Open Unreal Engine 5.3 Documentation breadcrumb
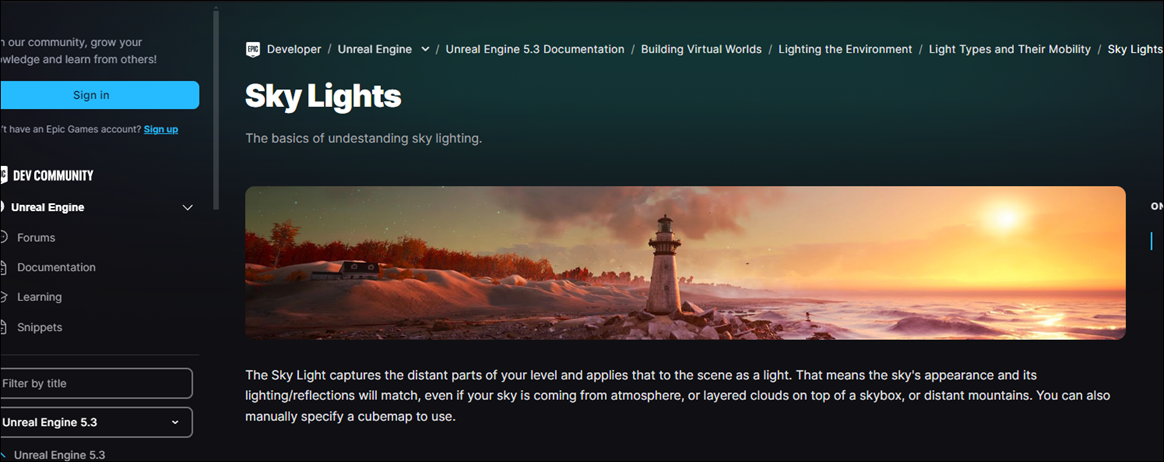 click(534, 49)
